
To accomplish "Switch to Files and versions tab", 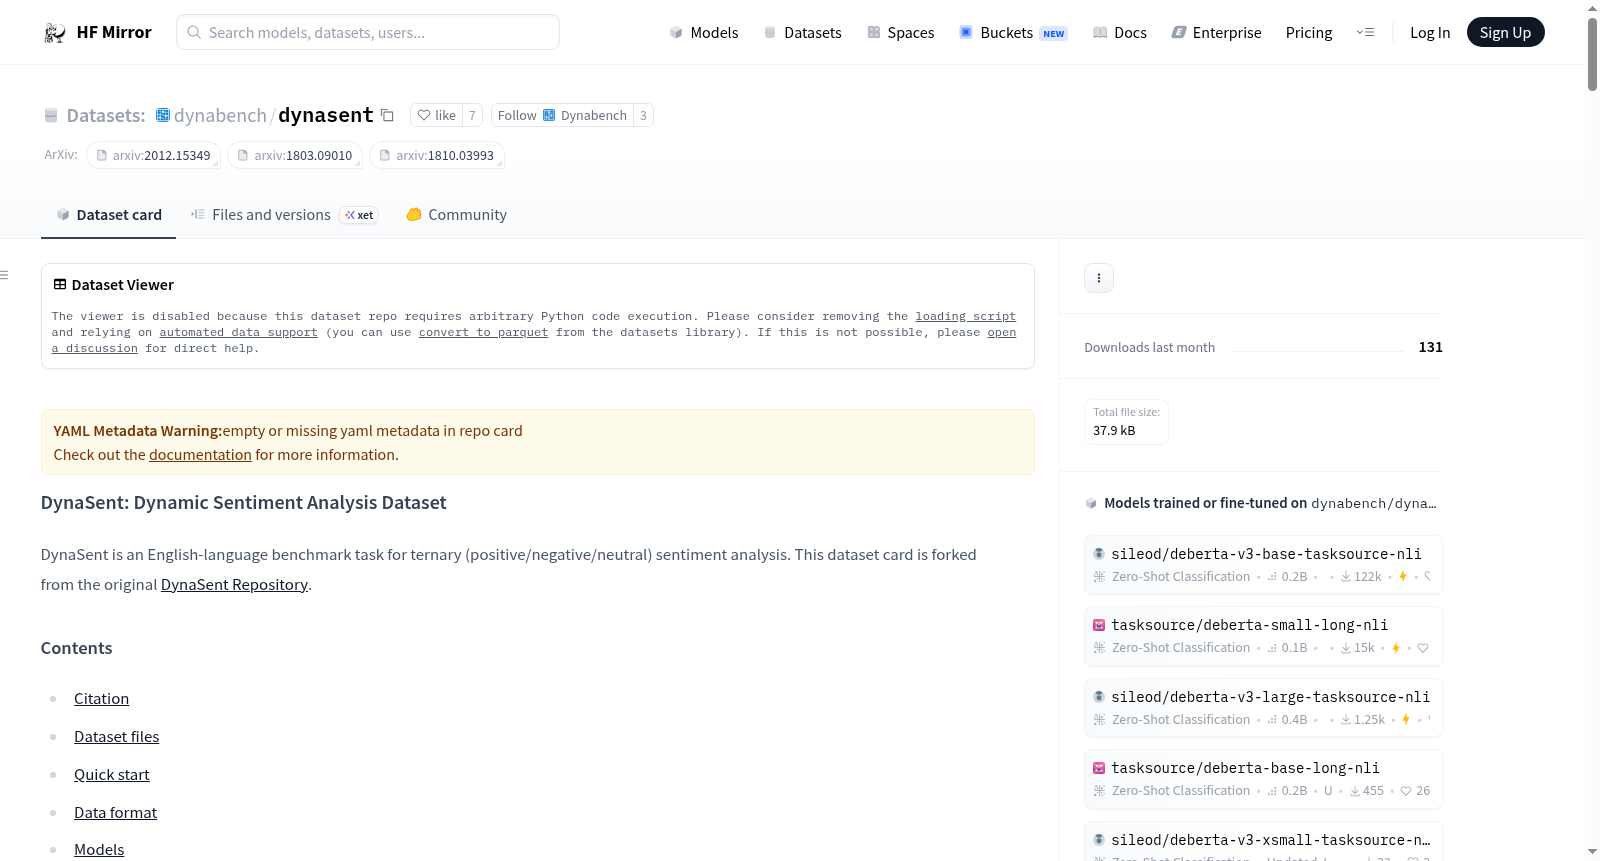I will [x=284, y=215].
